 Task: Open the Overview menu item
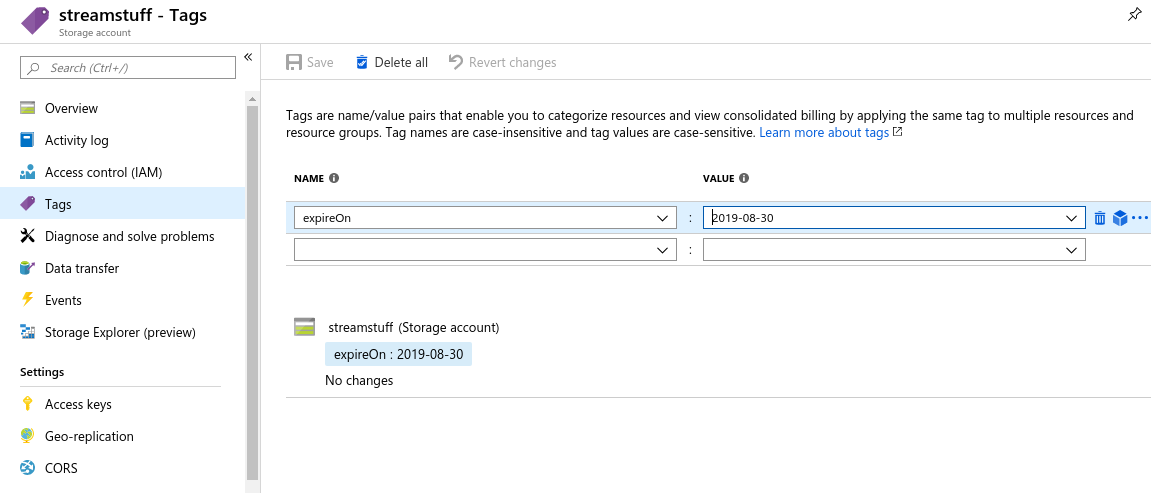point(123,108)
